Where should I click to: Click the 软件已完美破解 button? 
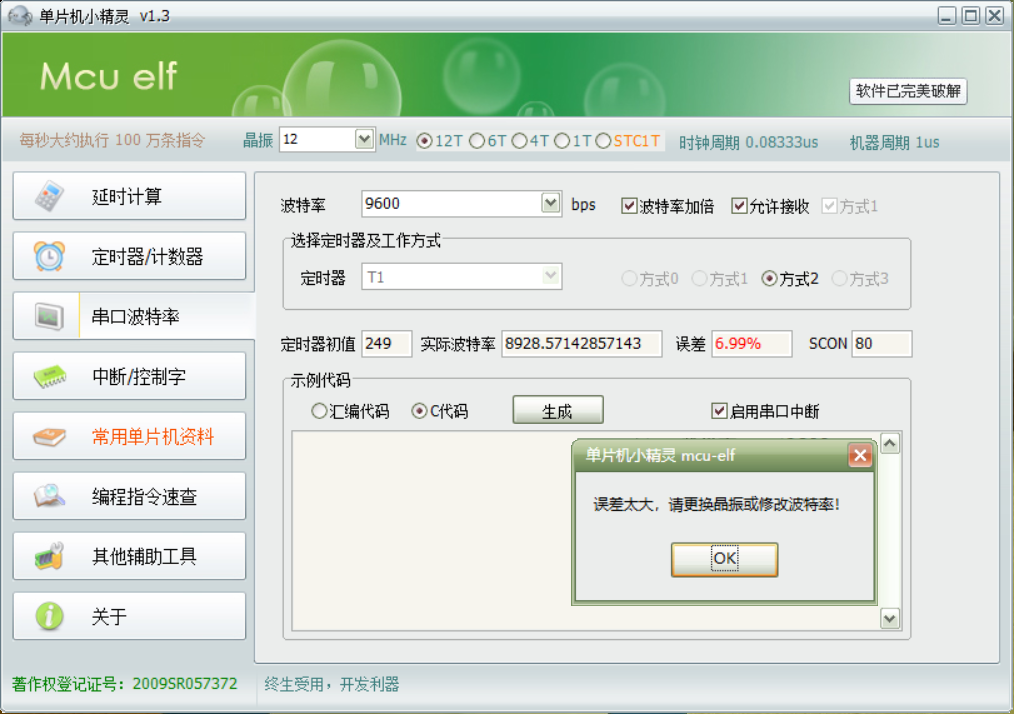(x=908, y=91)
